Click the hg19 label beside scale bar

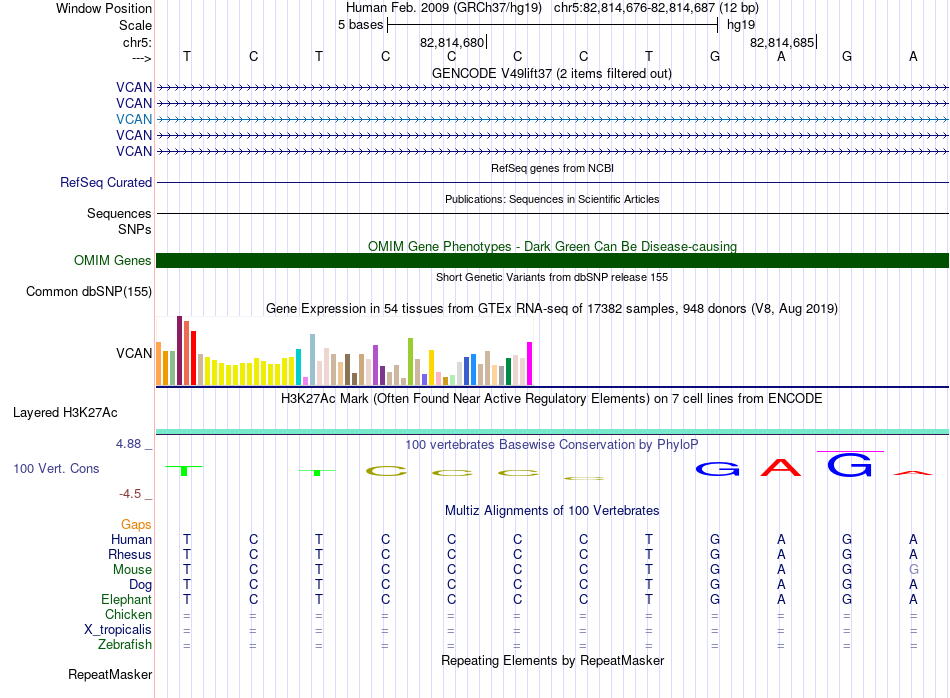[x=741, y=25]
